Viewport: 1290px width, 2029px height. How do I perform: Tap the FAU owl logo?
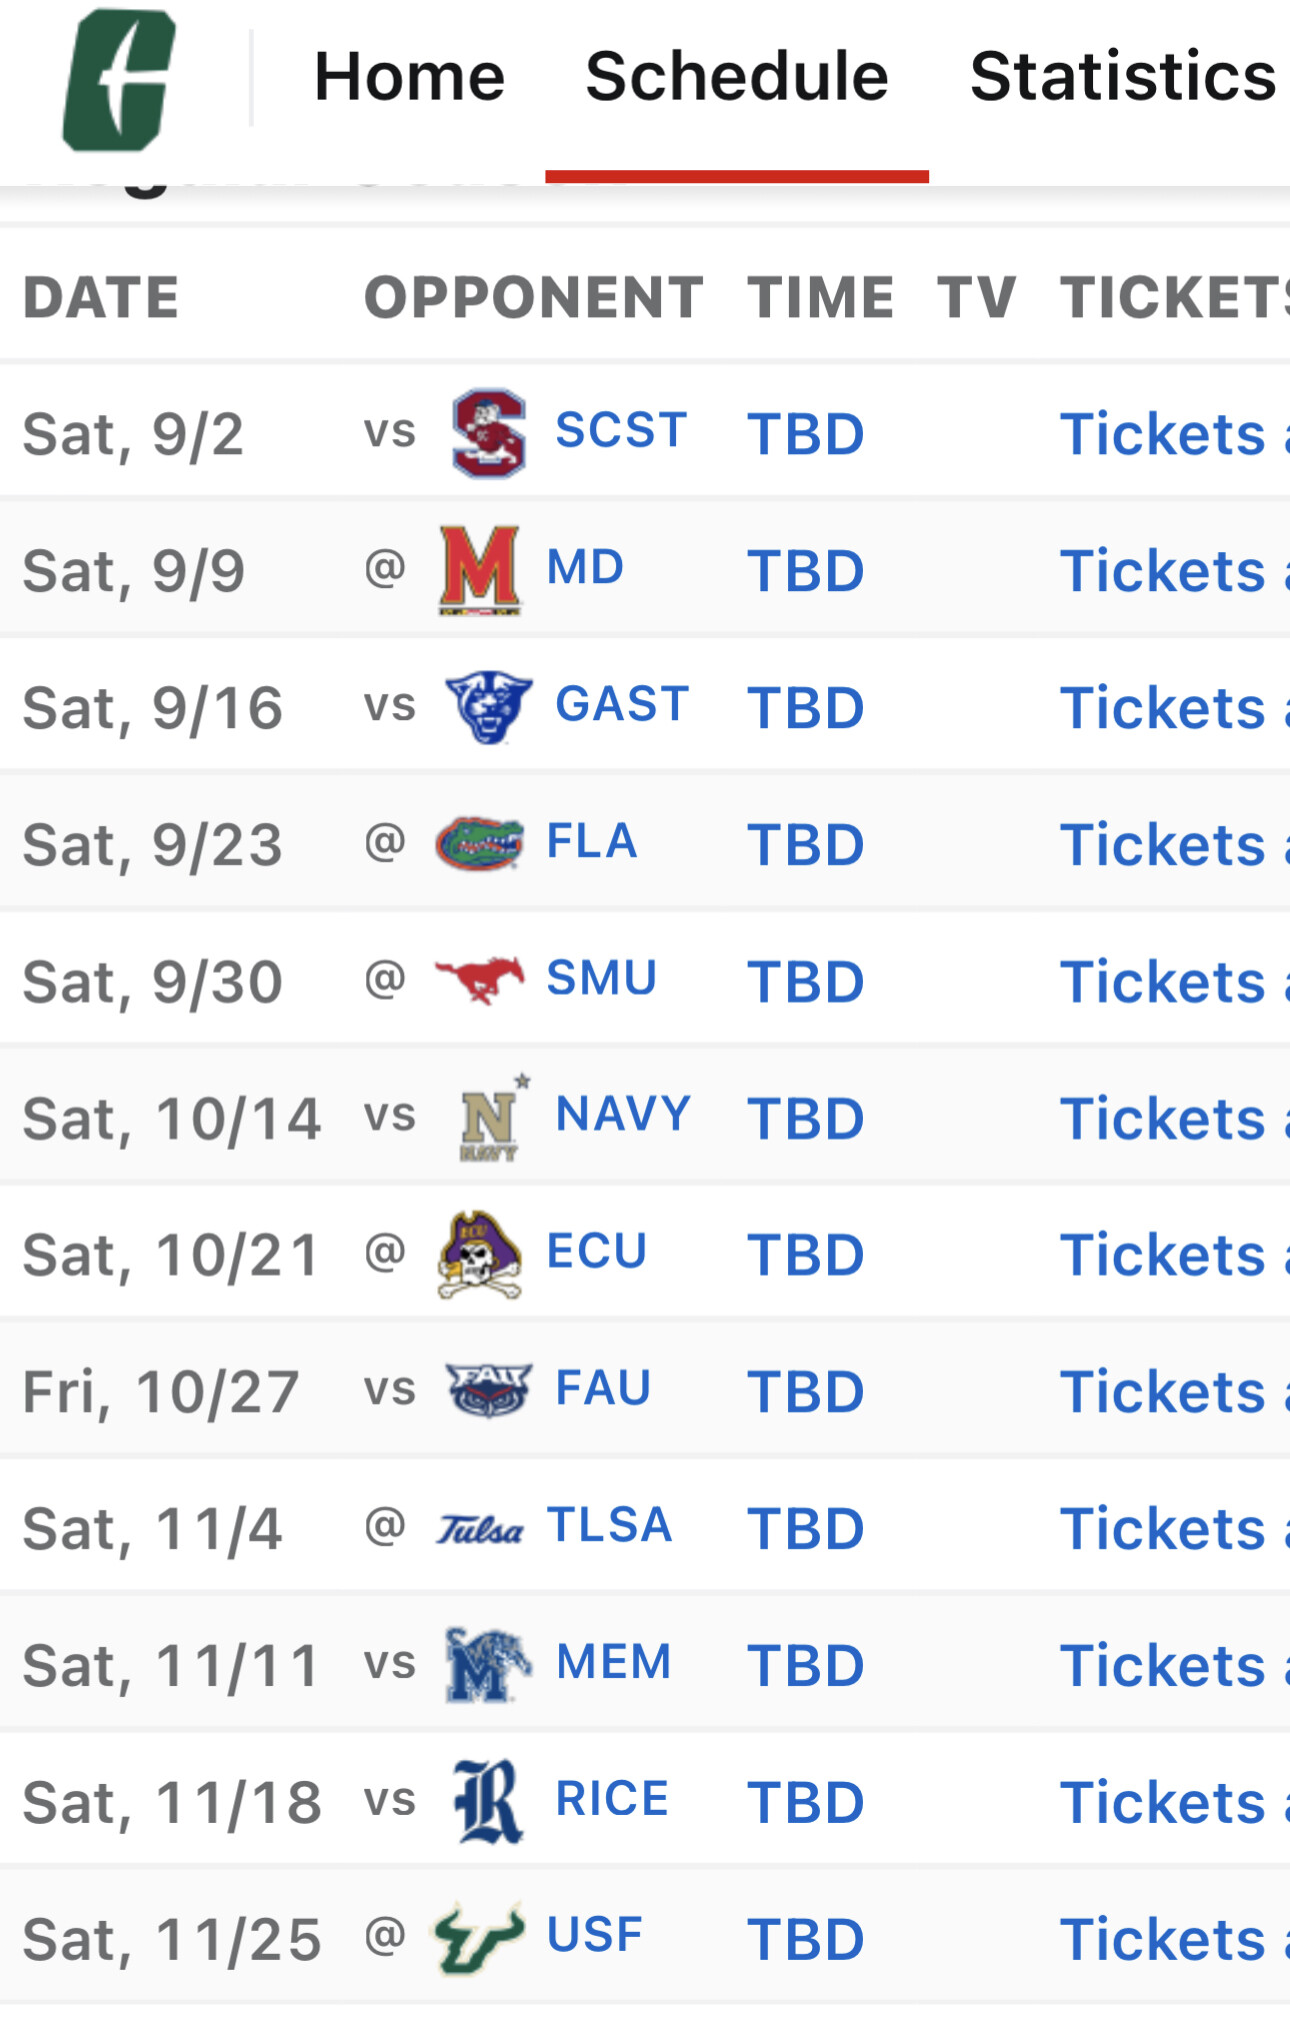[488, 1390]
